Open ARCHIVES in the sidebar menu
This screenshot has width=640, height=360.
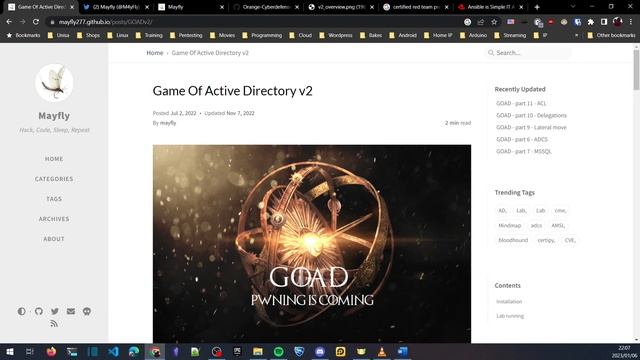54,219
